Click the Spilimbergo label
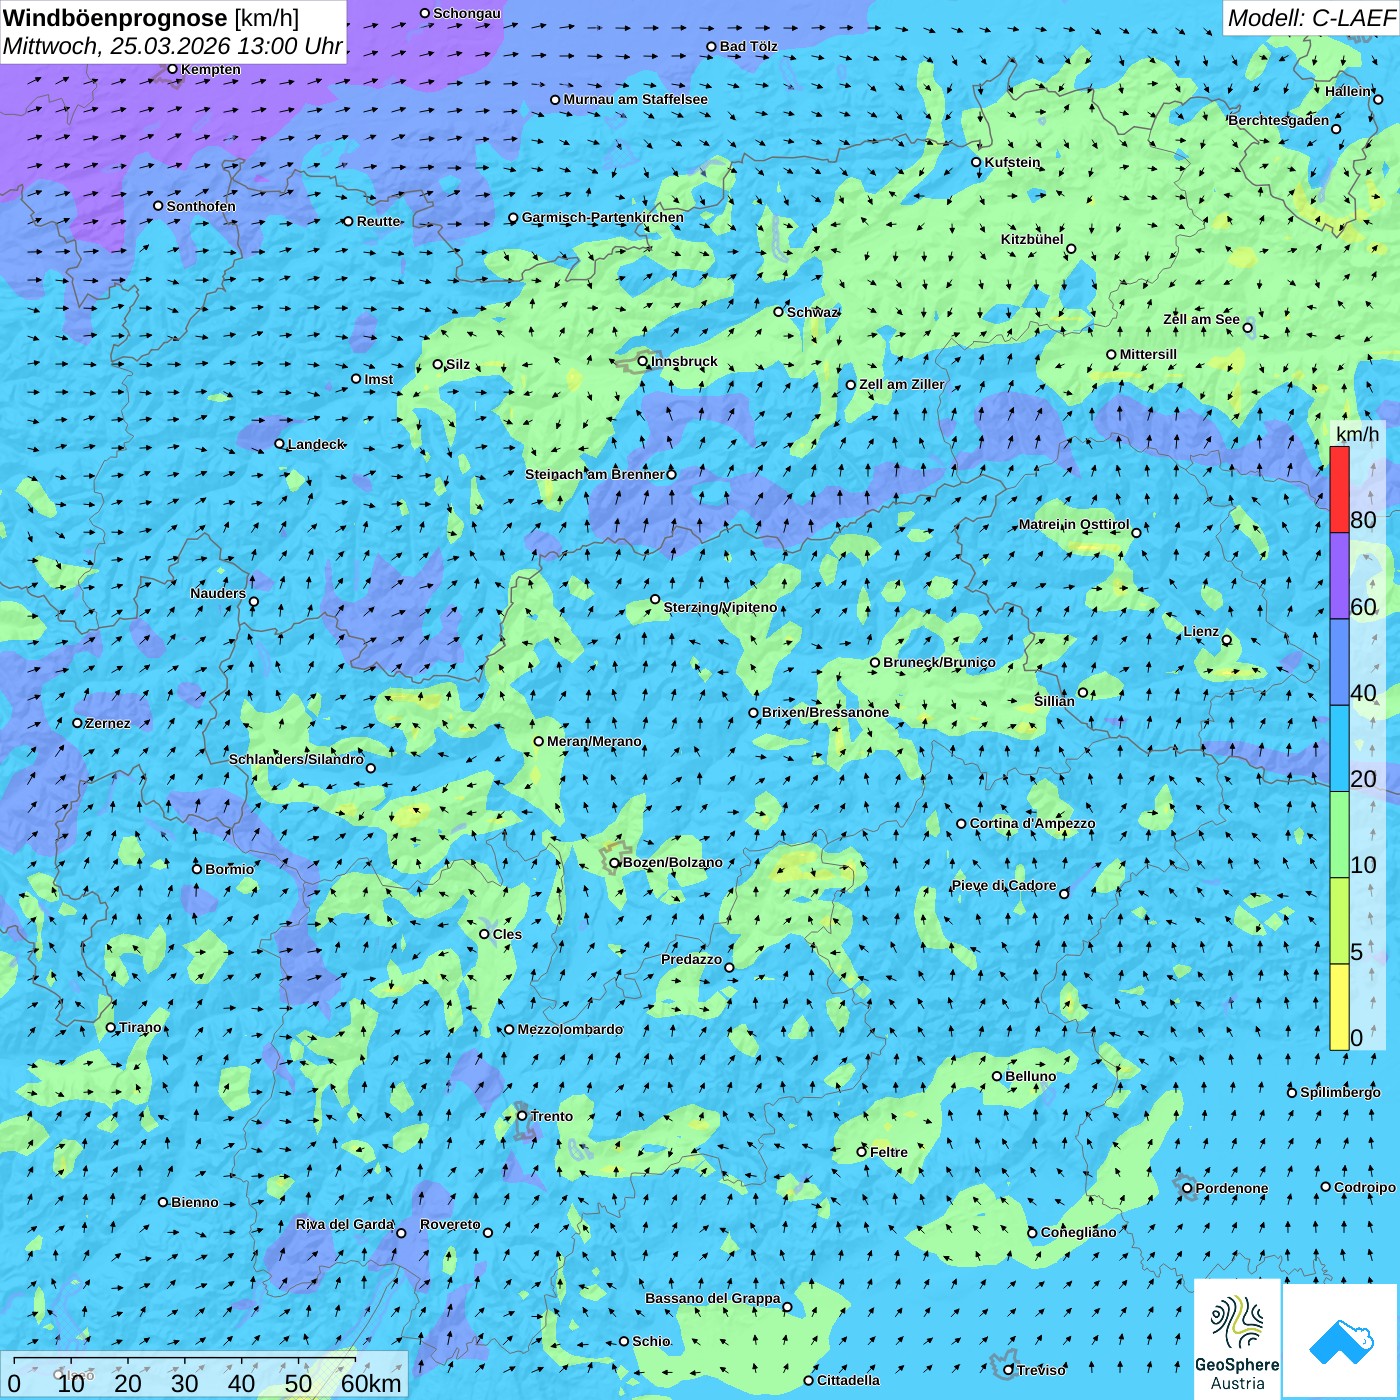Viewport: 1400px width, 1400px height. [1340, 1092]
